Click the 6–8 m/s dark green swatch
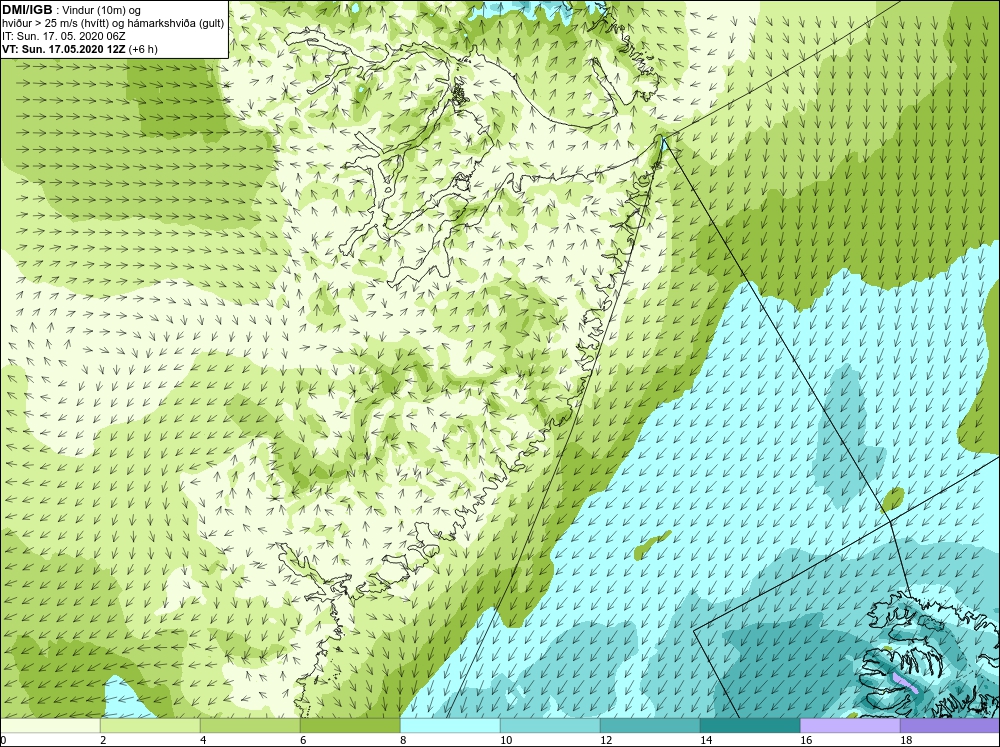1000x747 pixels. point(350,725)
